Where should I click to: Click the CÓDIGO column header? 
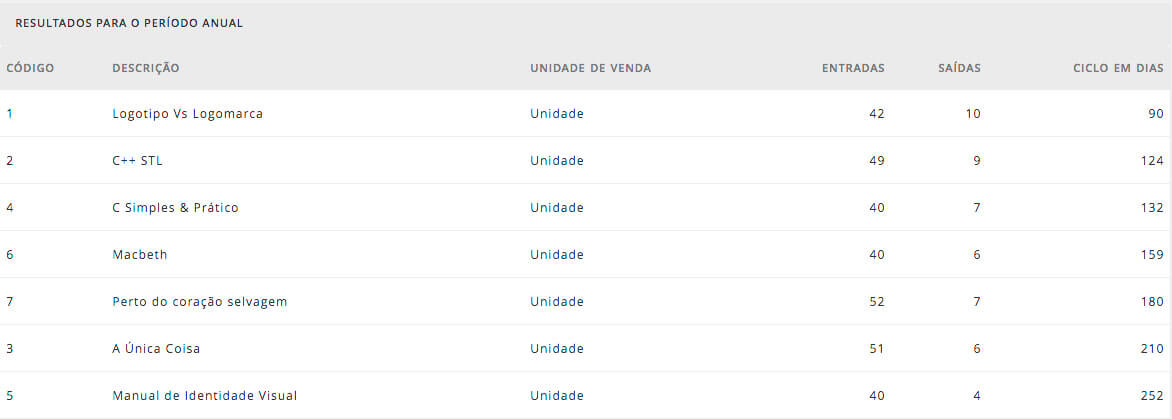pyautogui.click(x=30, y=68)
